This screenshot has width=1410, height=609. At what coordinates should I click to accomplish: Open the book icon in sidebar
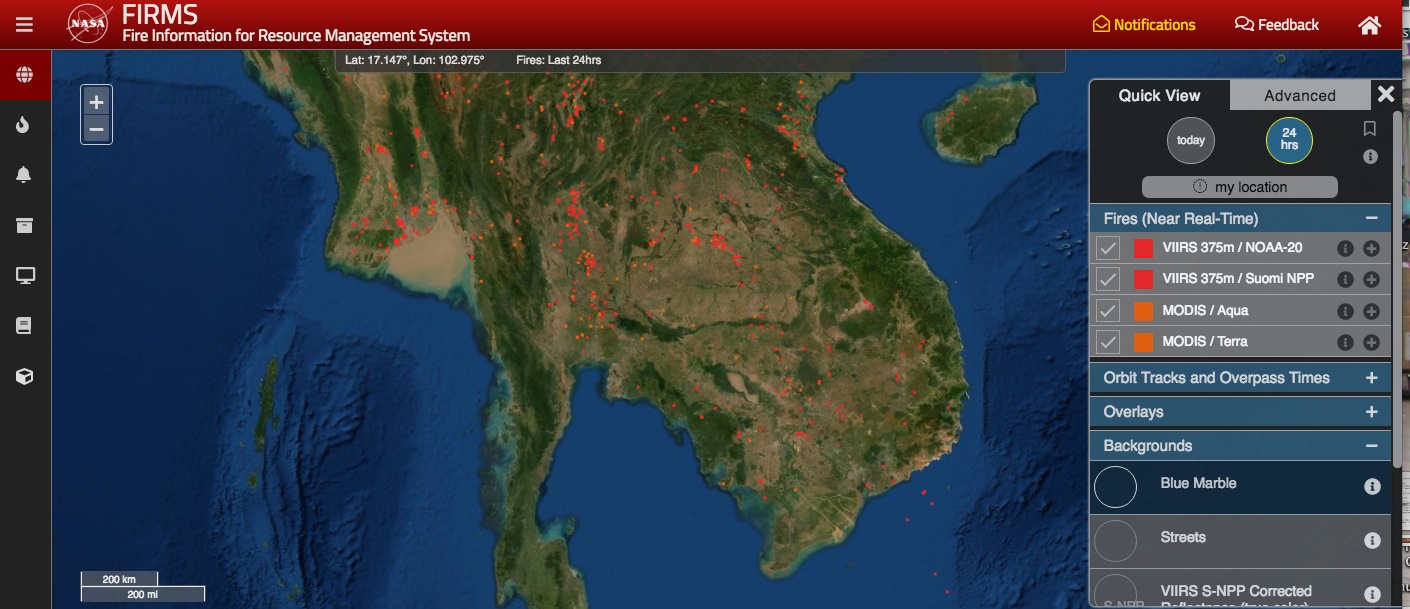coord(25,325)
